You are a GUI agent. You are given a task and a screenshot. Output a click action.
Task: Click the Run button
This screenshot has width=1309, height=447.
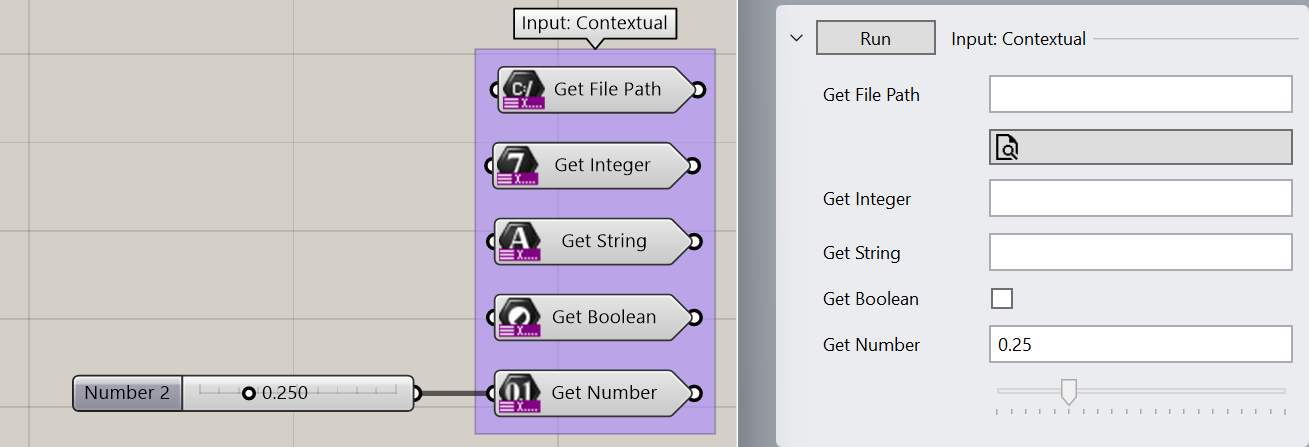(x=876, y=39)
